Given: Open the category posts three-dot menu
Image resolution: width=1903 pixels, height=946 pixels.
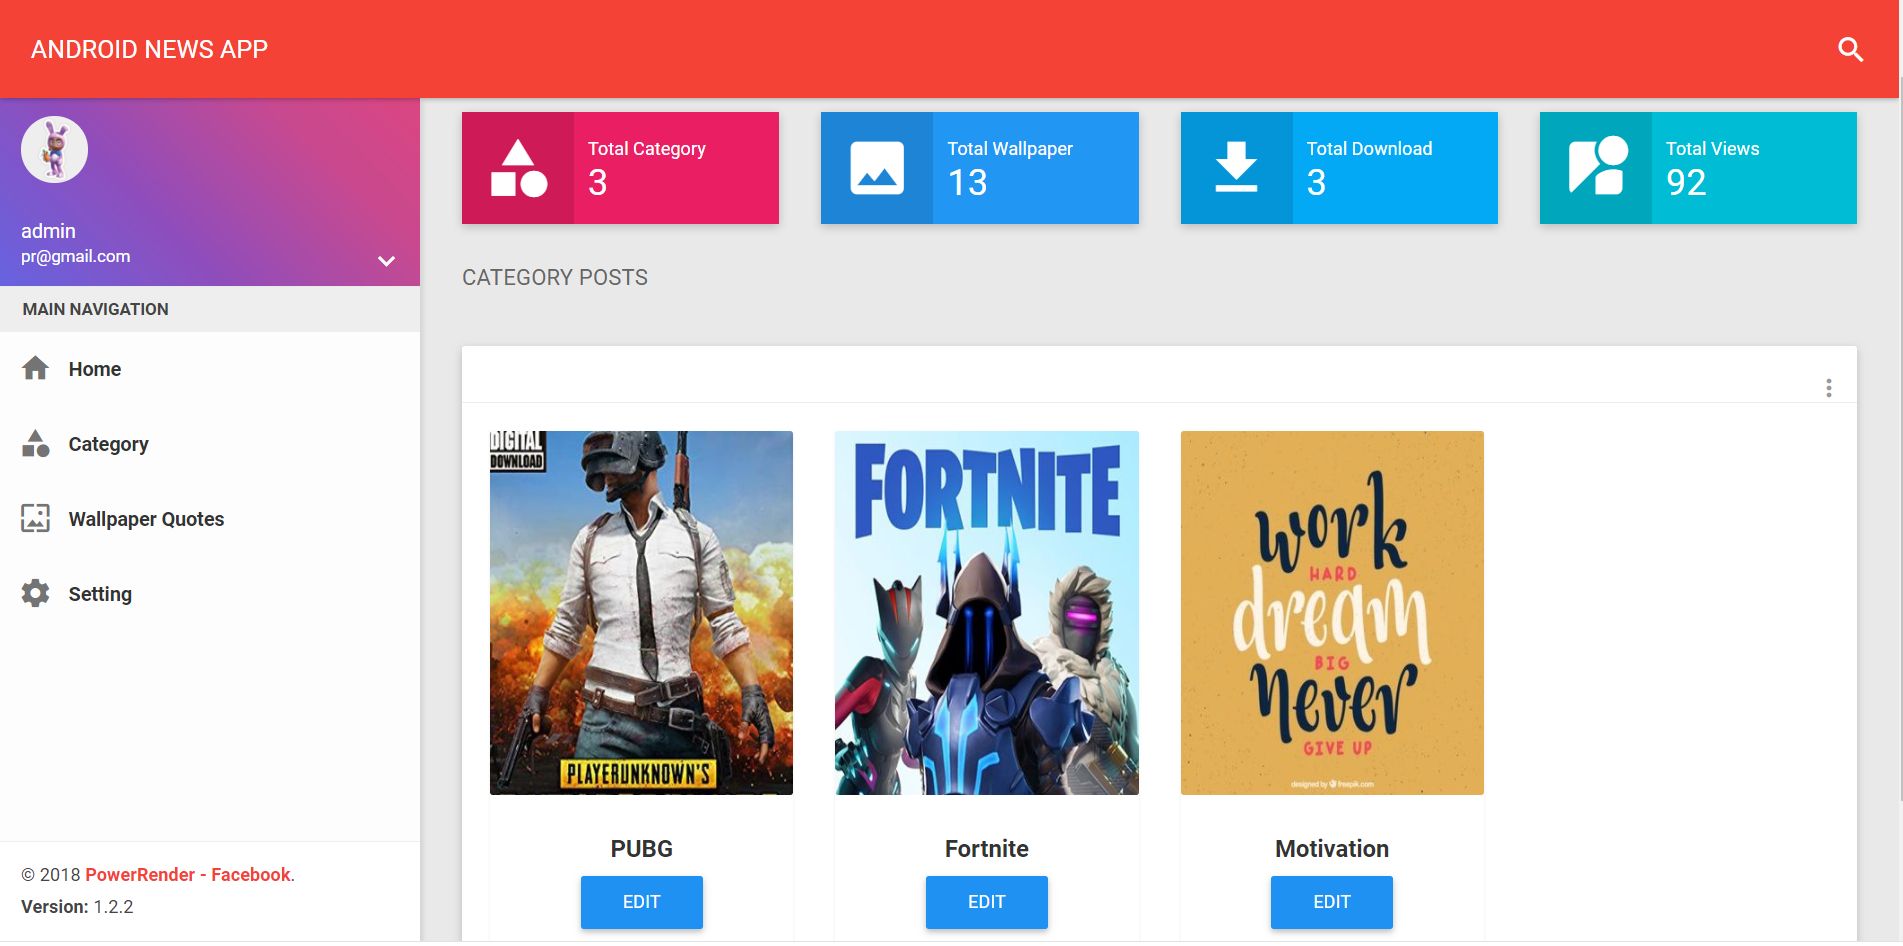Looking at the screenshot, I should click(1828, 388).
